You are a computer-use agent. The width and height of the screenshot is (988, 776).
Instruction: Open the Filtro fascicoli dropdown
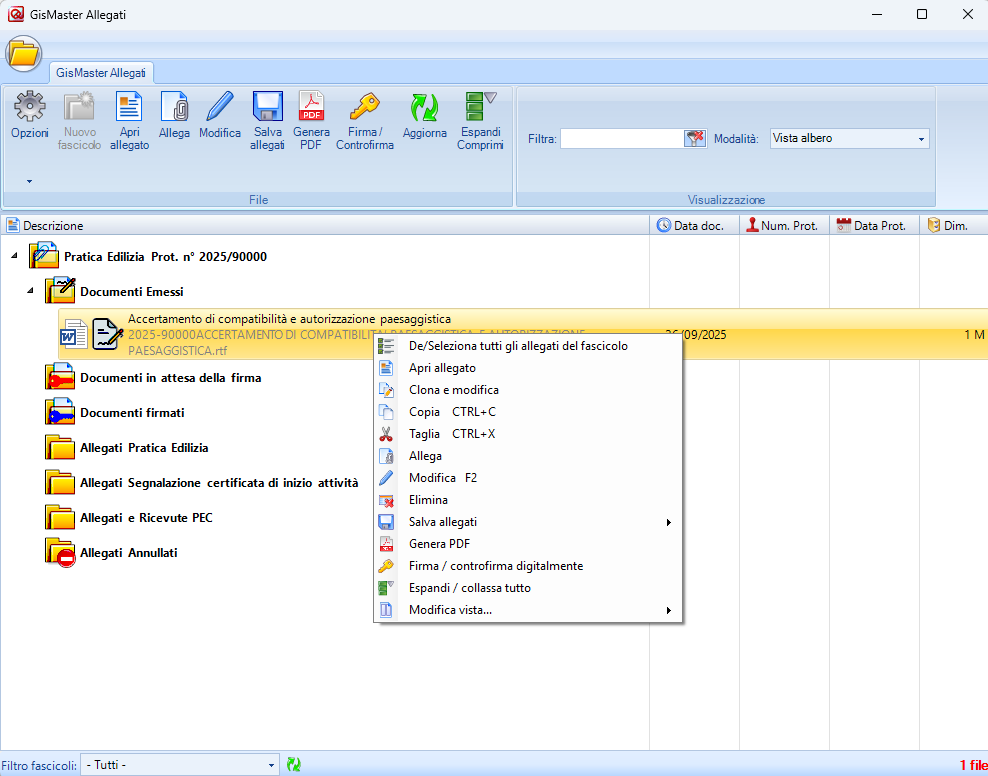pyautogui.click(x=180, y=765)
